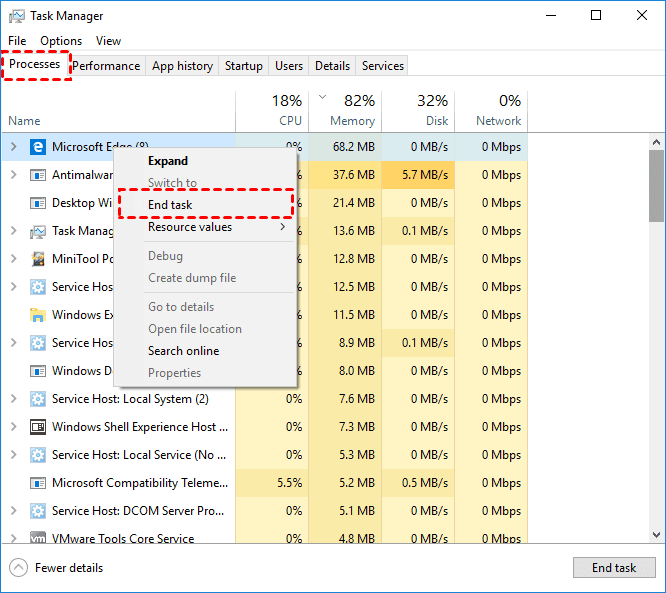Sort by CPU column header
Image resolution: width=666 pixels, height=593 pixels.
point(272,111)
